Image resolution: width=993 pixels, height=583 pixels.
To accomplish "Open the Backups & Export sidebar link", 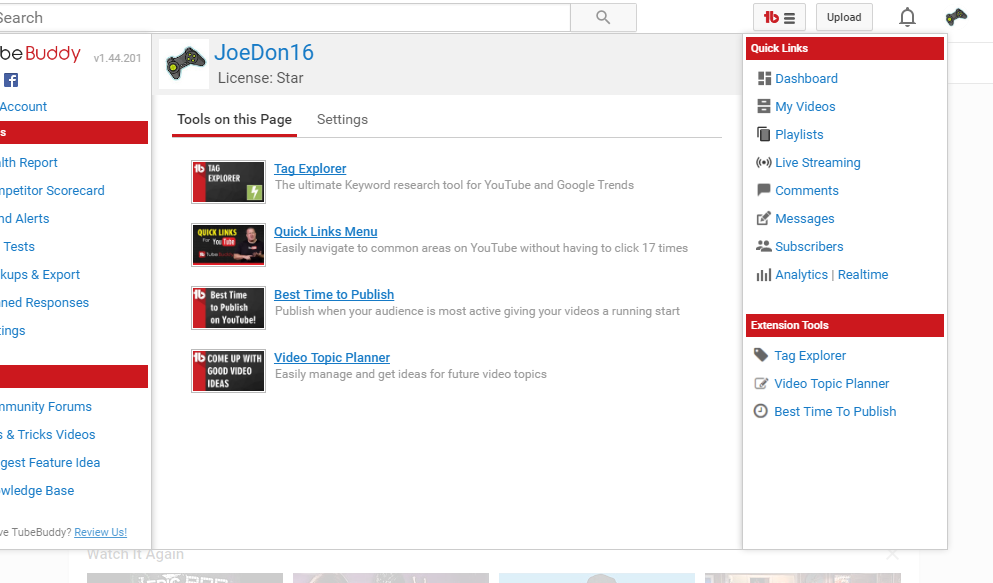I will pos(40,275).
